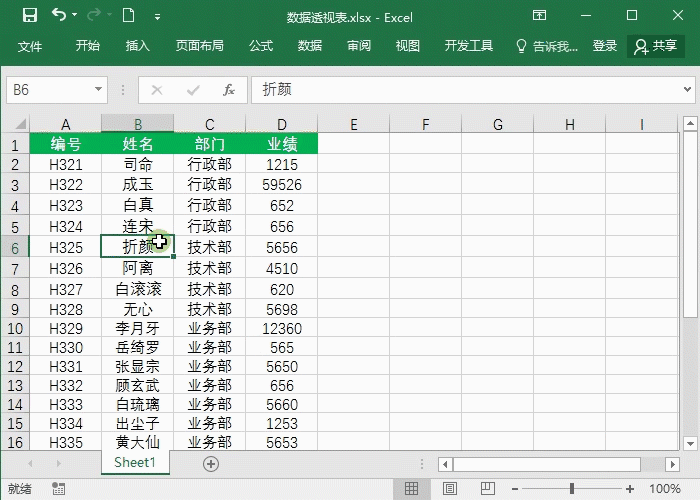Select column F header

point(425,124)
